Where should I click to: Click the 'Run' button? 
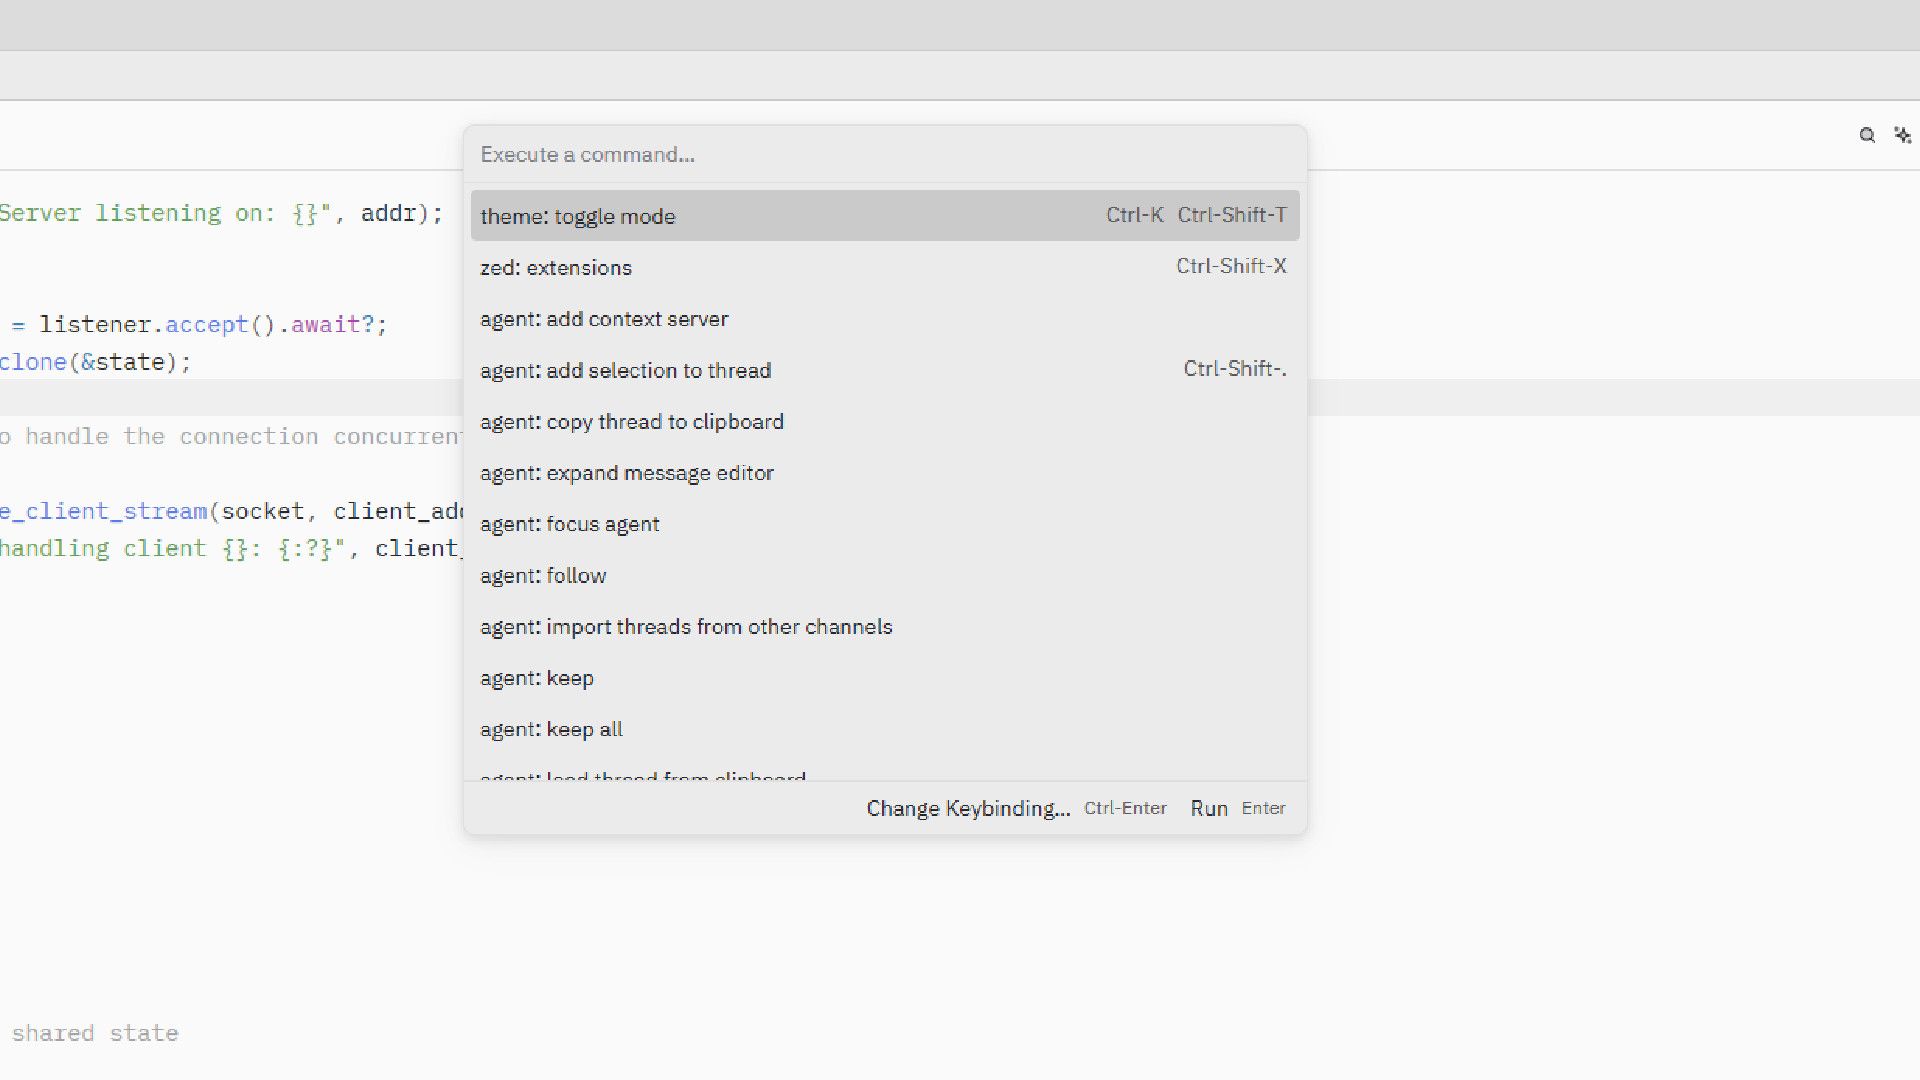(1237, 808)
